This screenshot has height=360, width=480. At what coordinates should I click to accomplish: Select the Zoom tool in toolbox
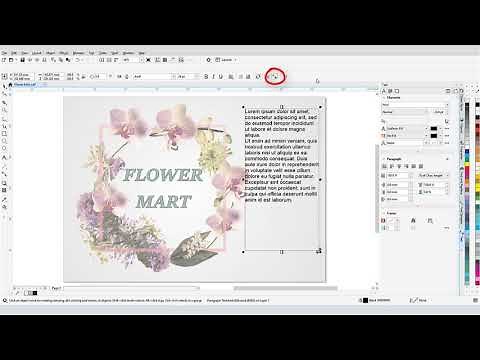[x=4, y=110]
